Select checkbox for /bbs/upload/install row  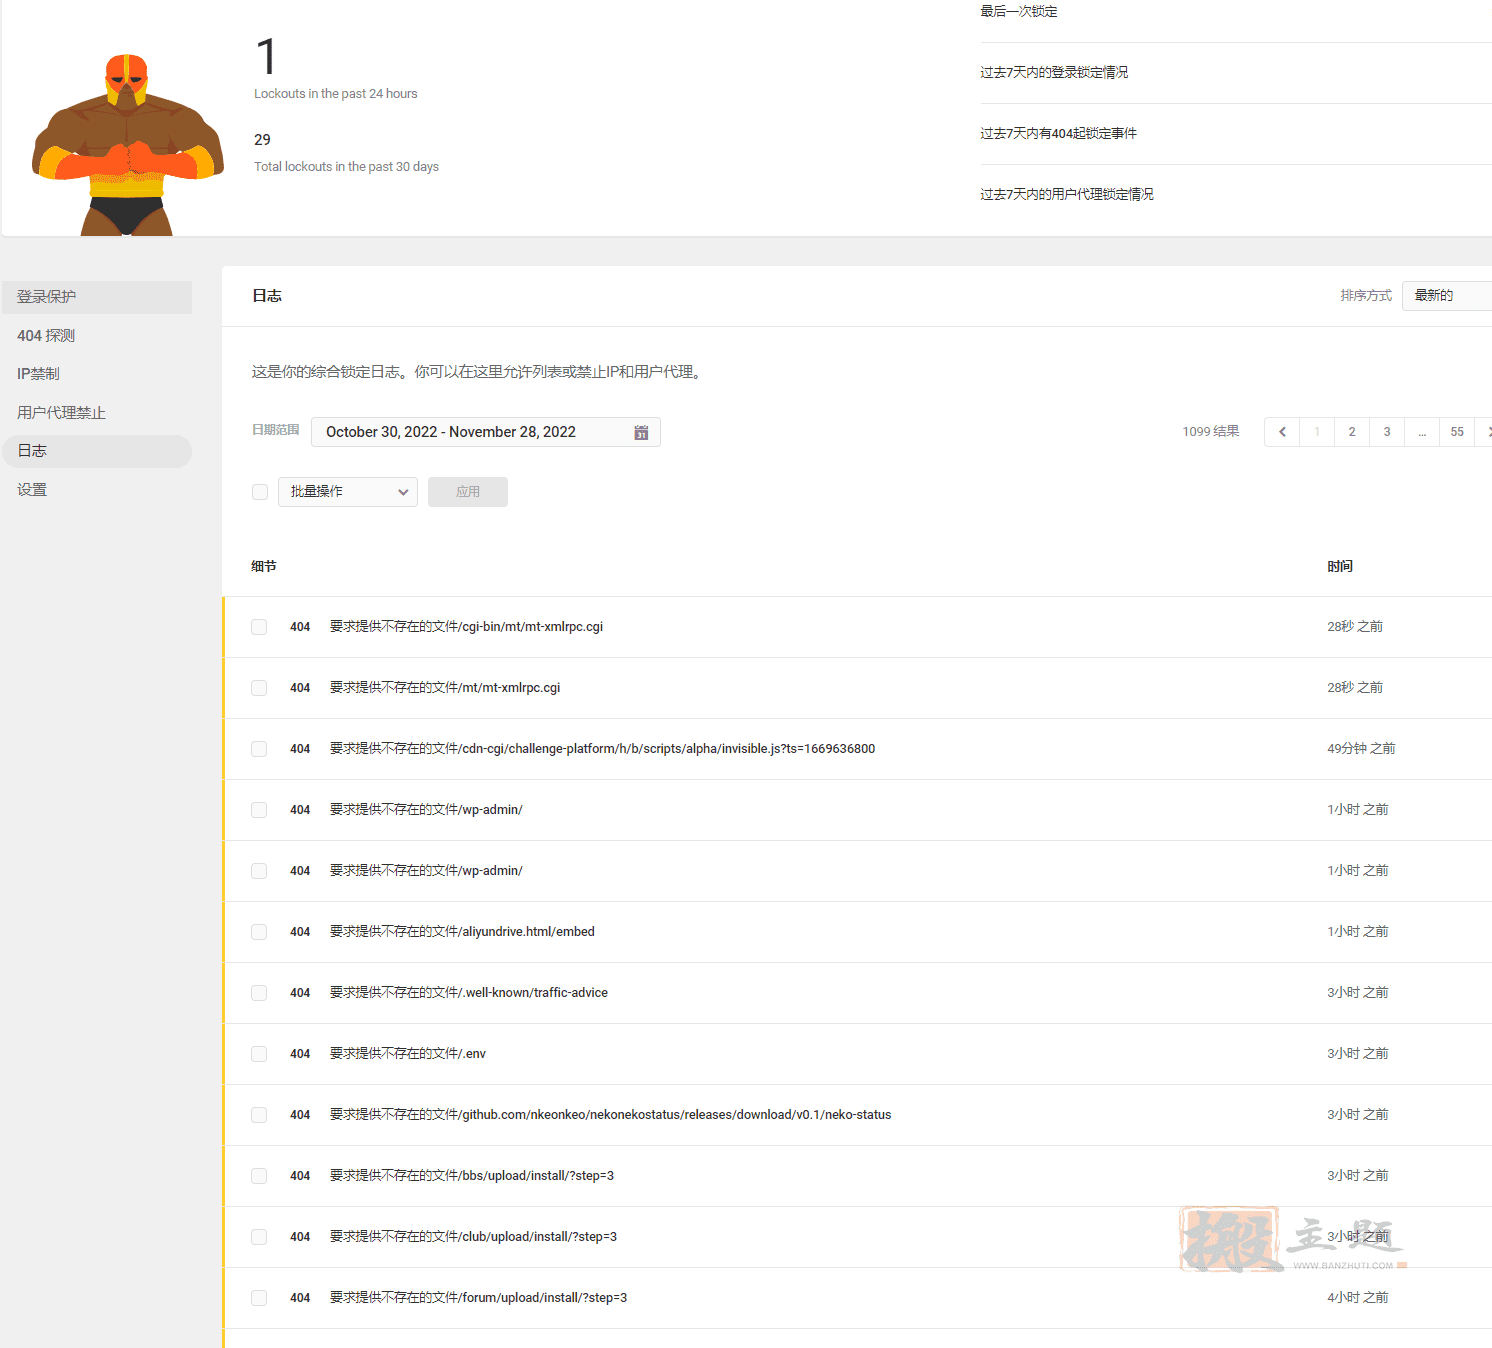[x=259, y=1176]
